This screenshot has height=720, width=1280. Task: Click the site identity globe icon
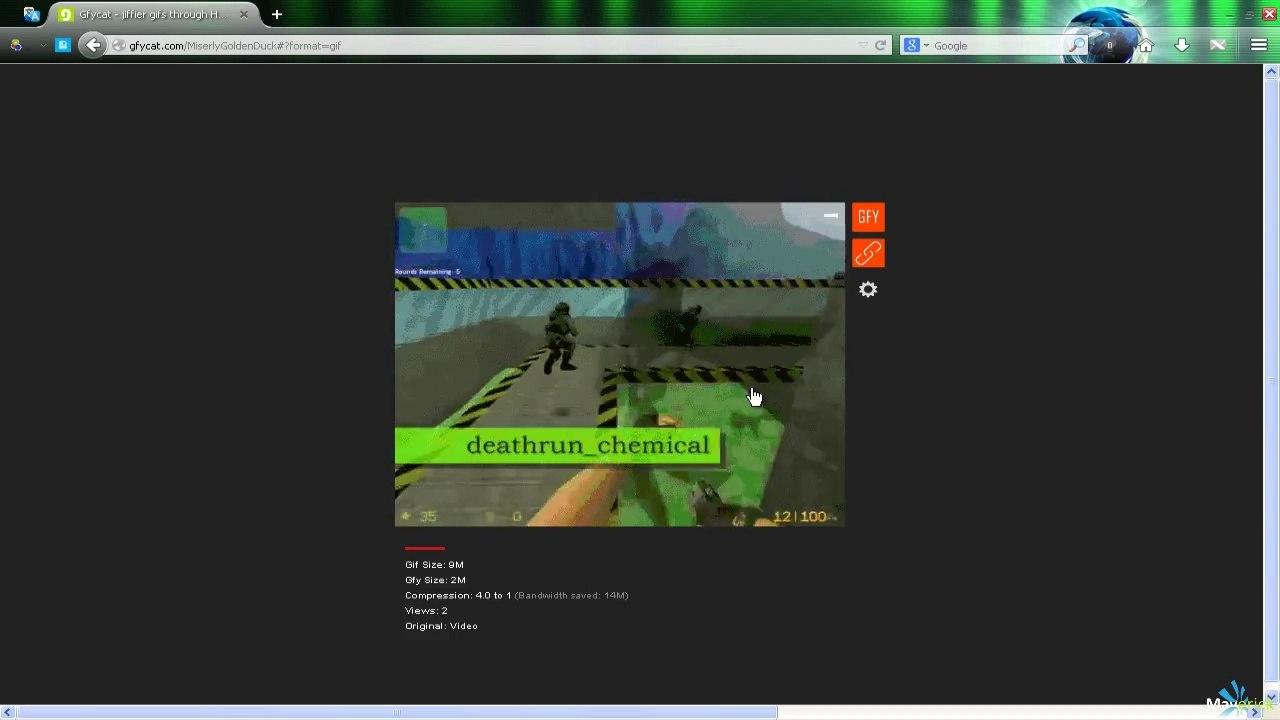click(x=119, y=45)
